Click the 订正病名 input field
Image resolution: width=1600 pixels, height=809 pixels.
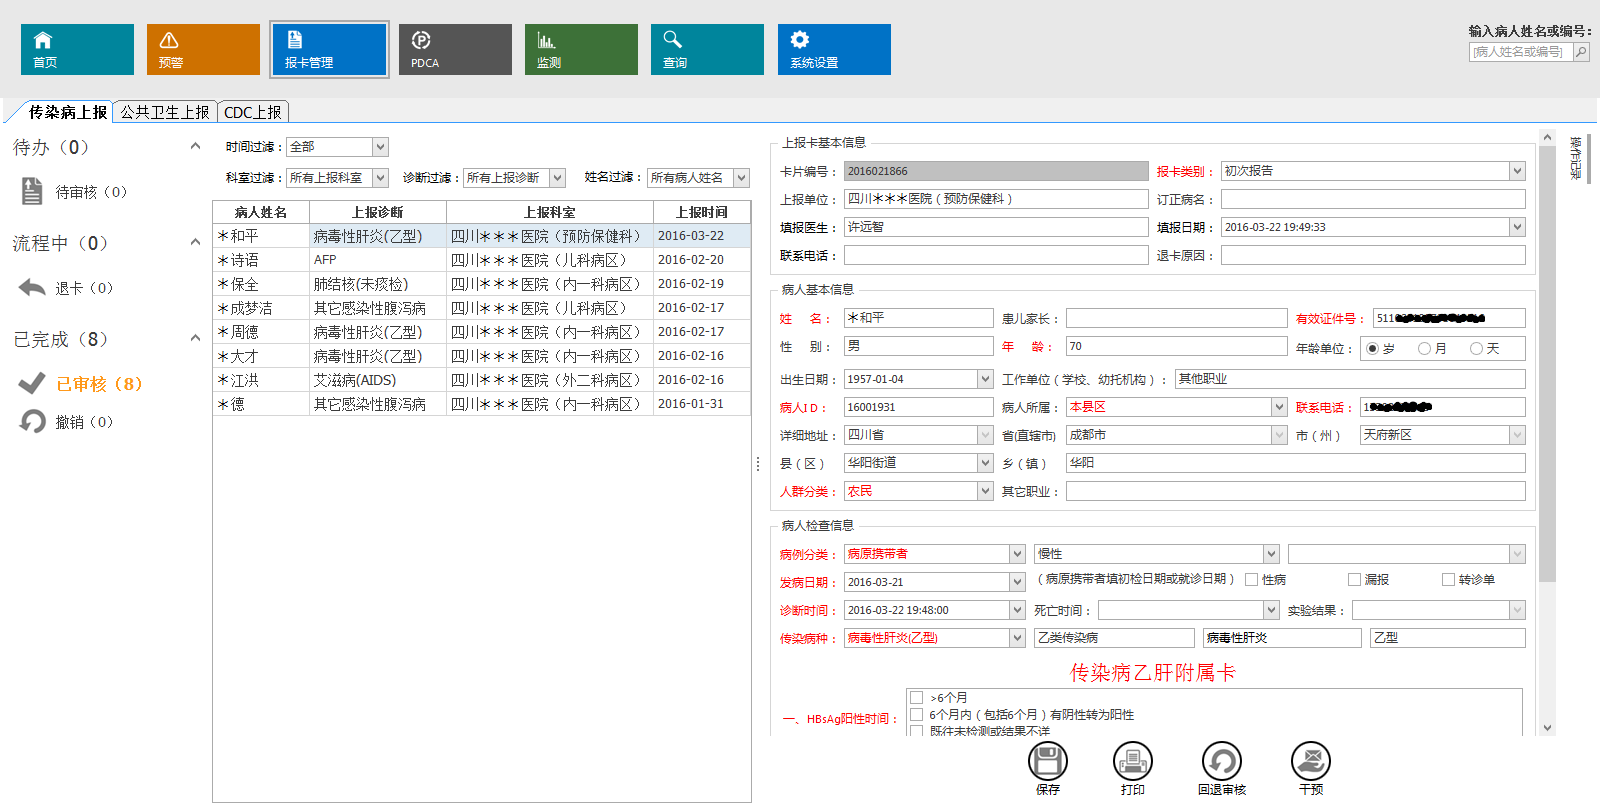point(1373,199)
